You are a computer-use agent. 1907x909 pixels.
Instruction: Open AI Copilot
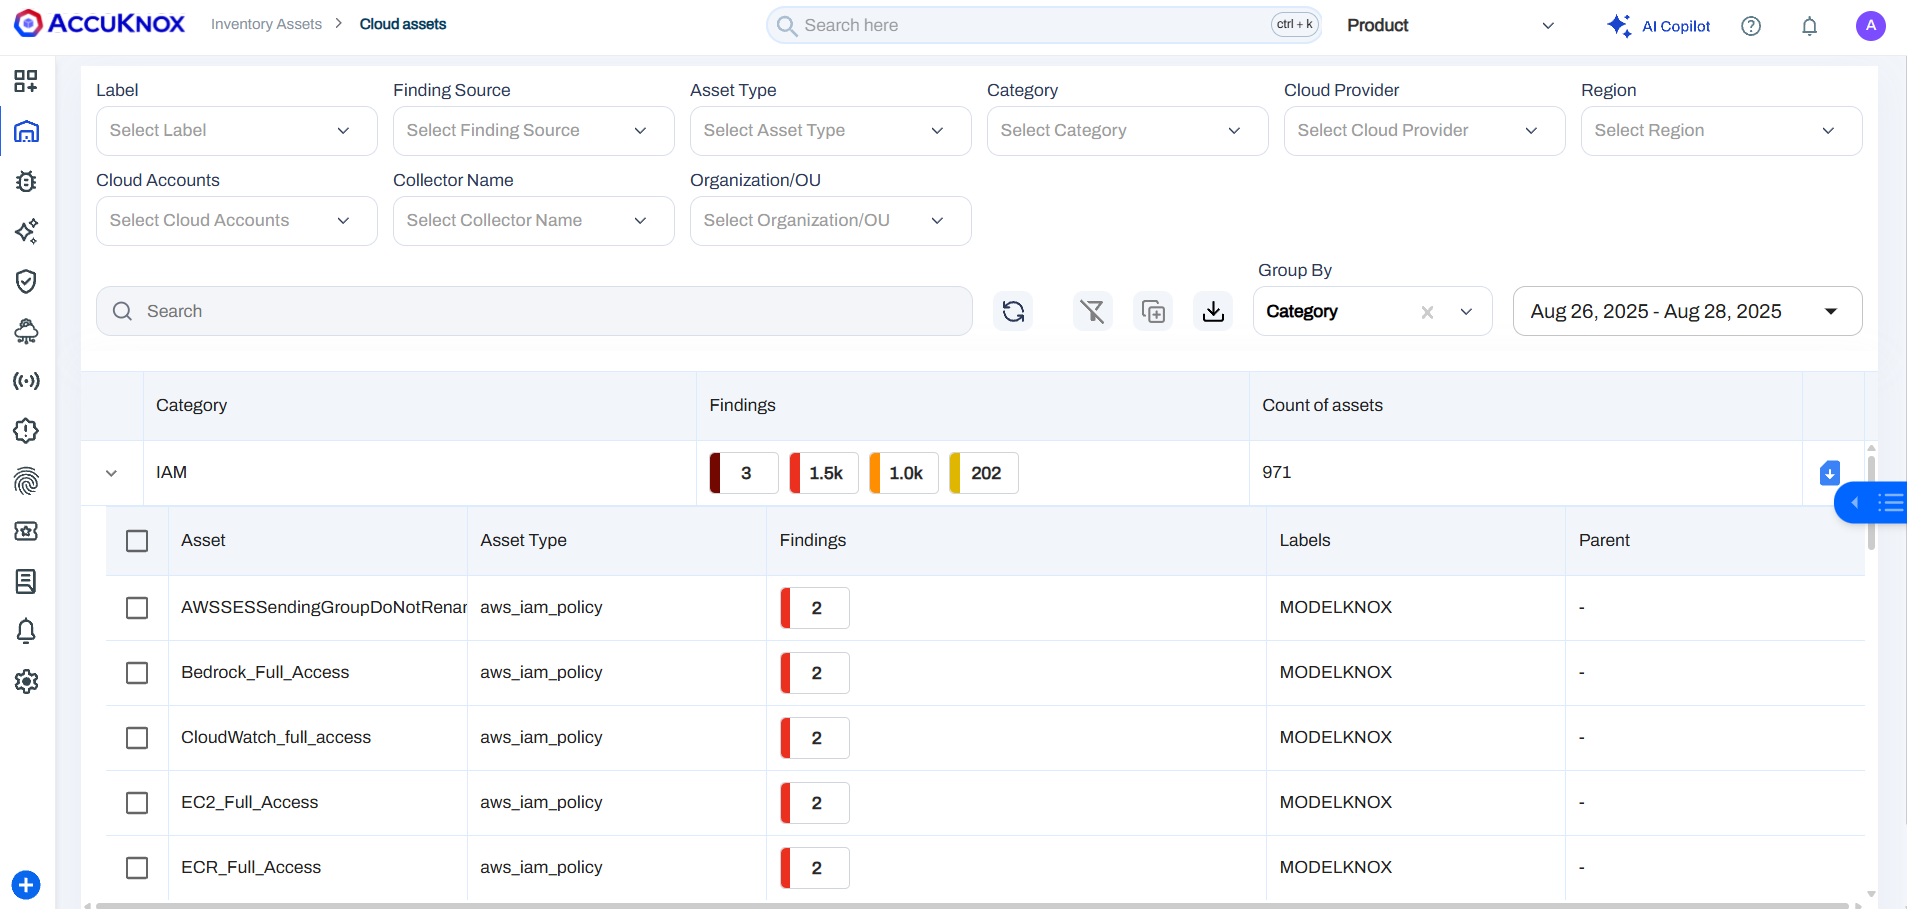1659,26
